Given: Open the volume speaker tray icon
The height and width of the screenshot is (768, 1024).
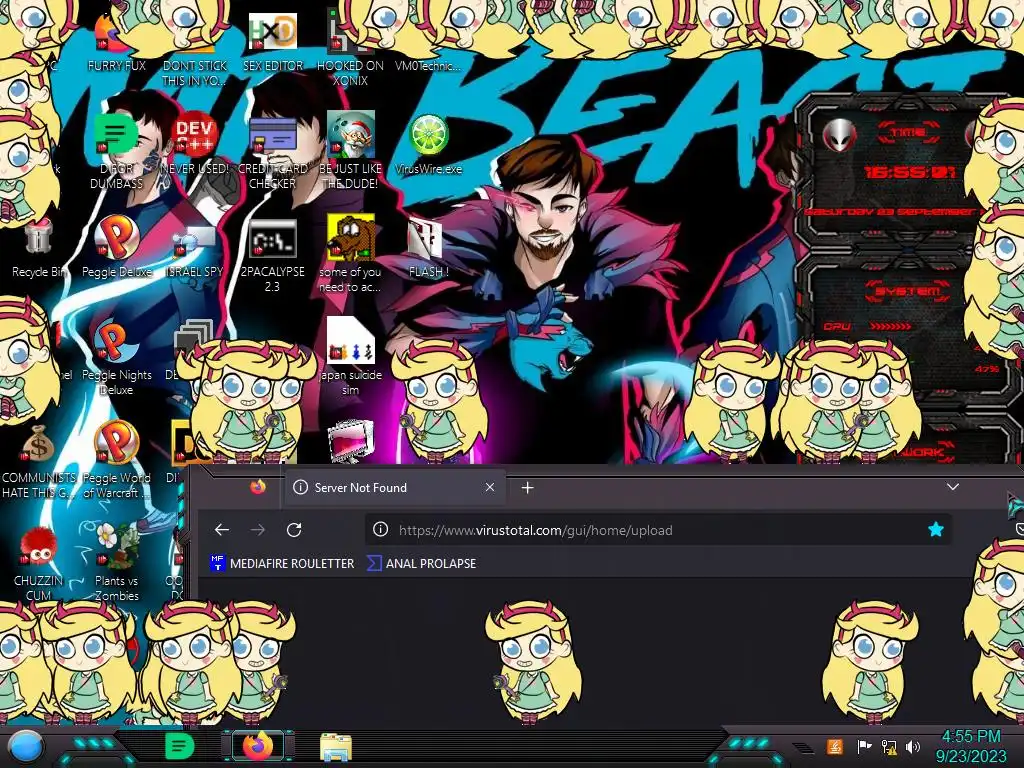Looking at the screenshot, I should point(913,746).
